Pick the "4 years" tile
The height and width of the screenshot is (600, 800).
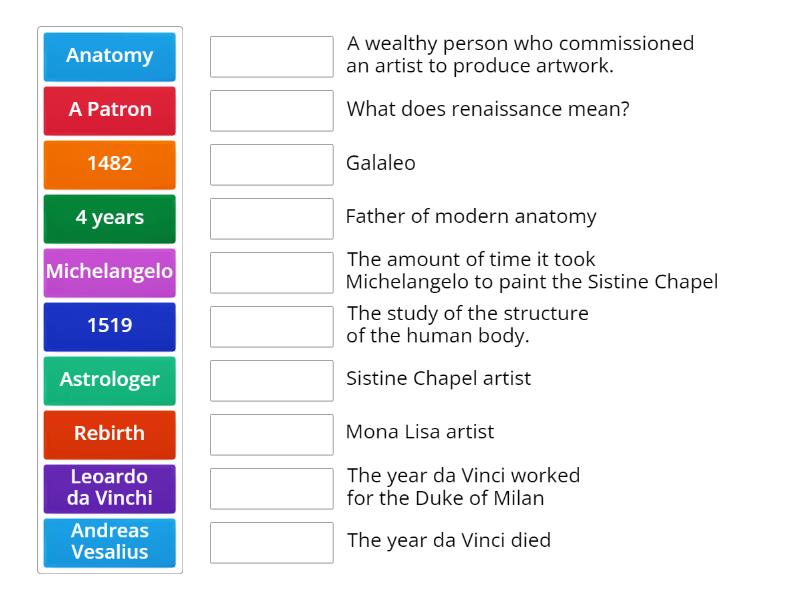pos(110,218)
